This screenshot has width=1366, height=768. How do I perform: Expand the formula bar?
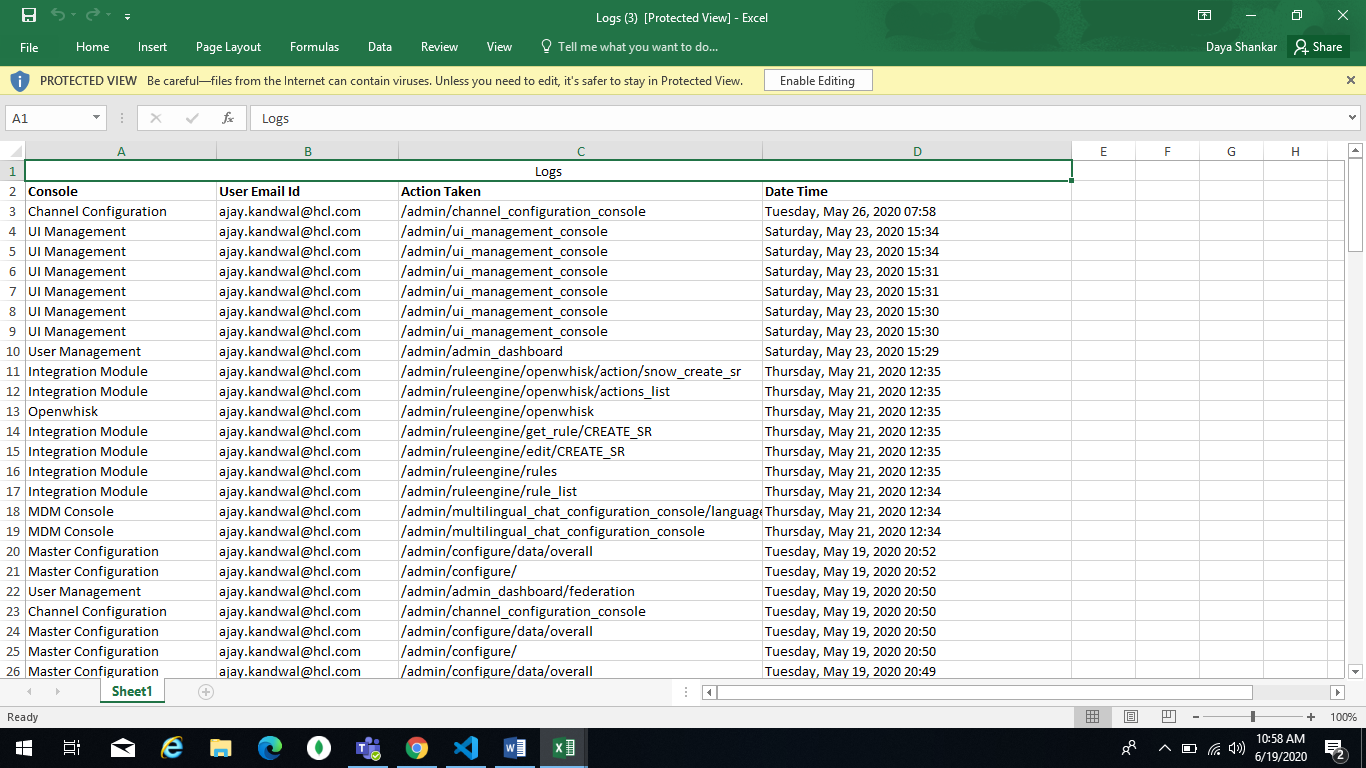click(1353, 118)
